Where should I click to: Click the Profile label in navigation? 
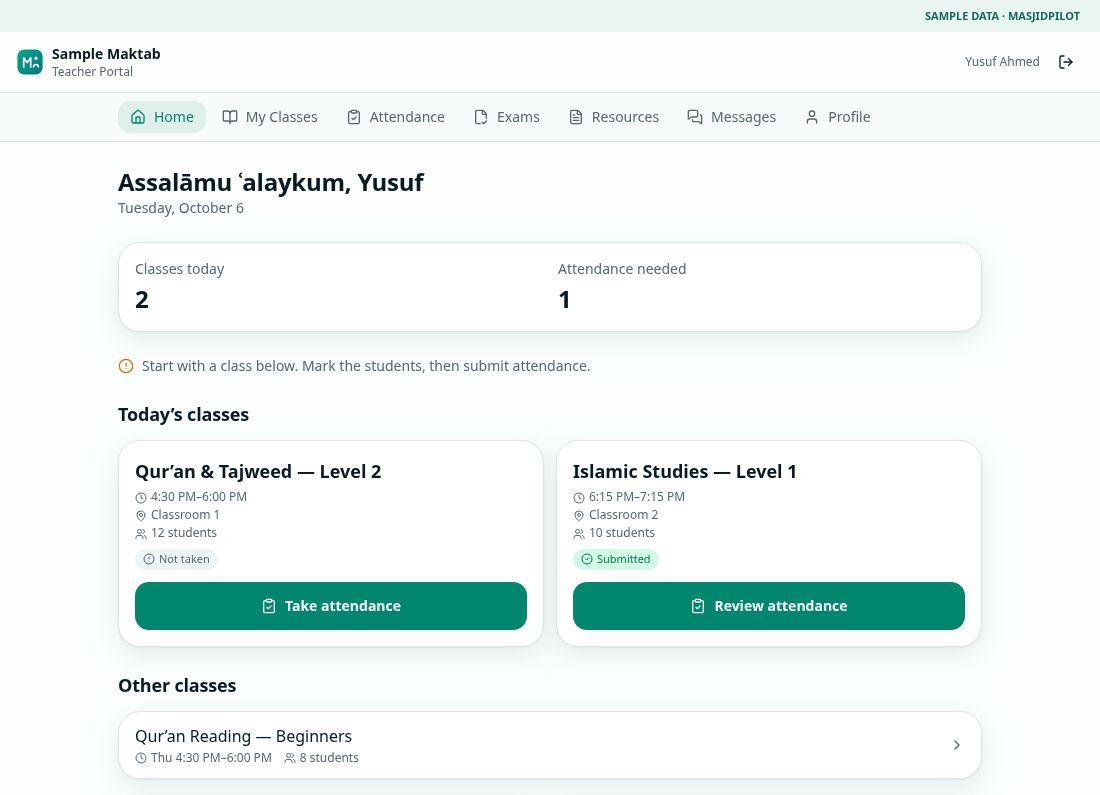click(x=849, y=117)
